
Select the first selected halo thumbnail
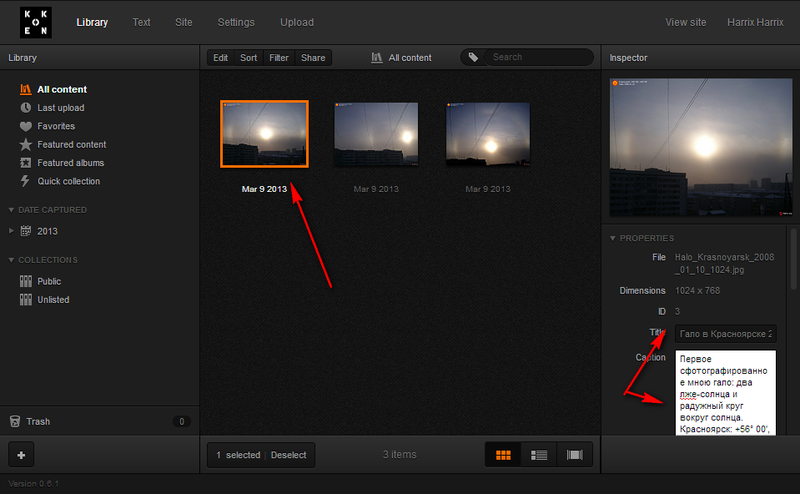[264, 134]
